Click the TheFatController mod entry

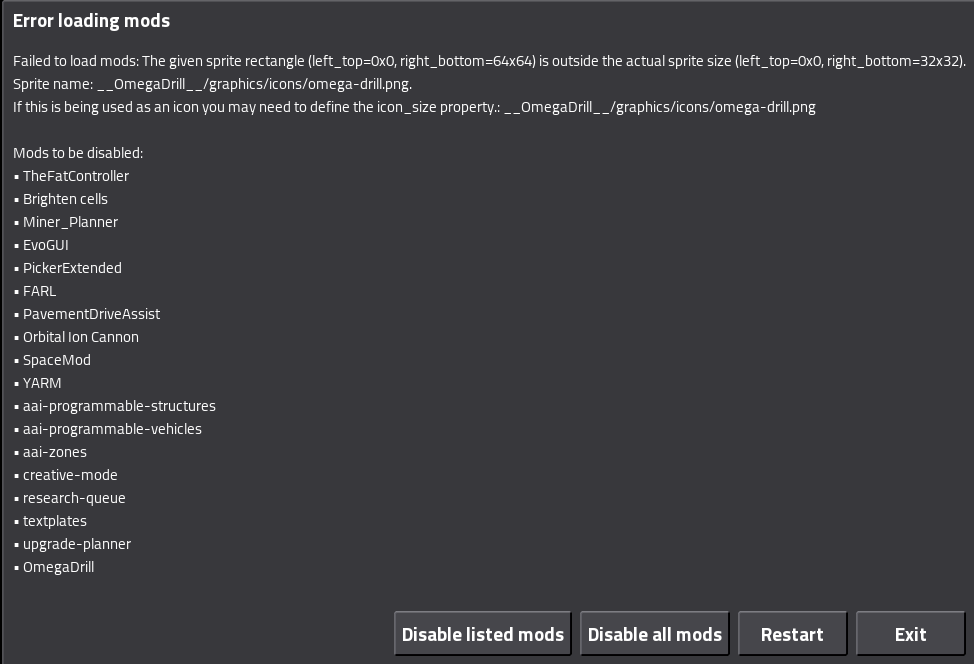point(76,176)
